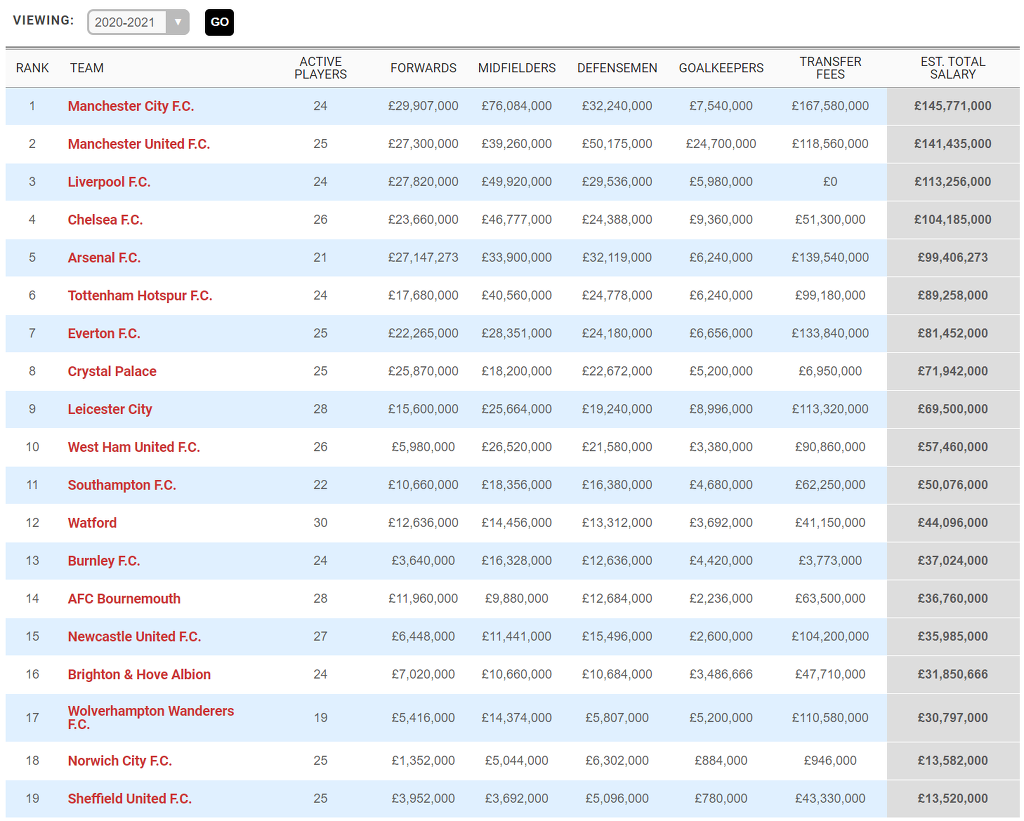Open Manchester City F.C. team link
The height and width of the screenshot is (821, 1024).
[131, 106]
